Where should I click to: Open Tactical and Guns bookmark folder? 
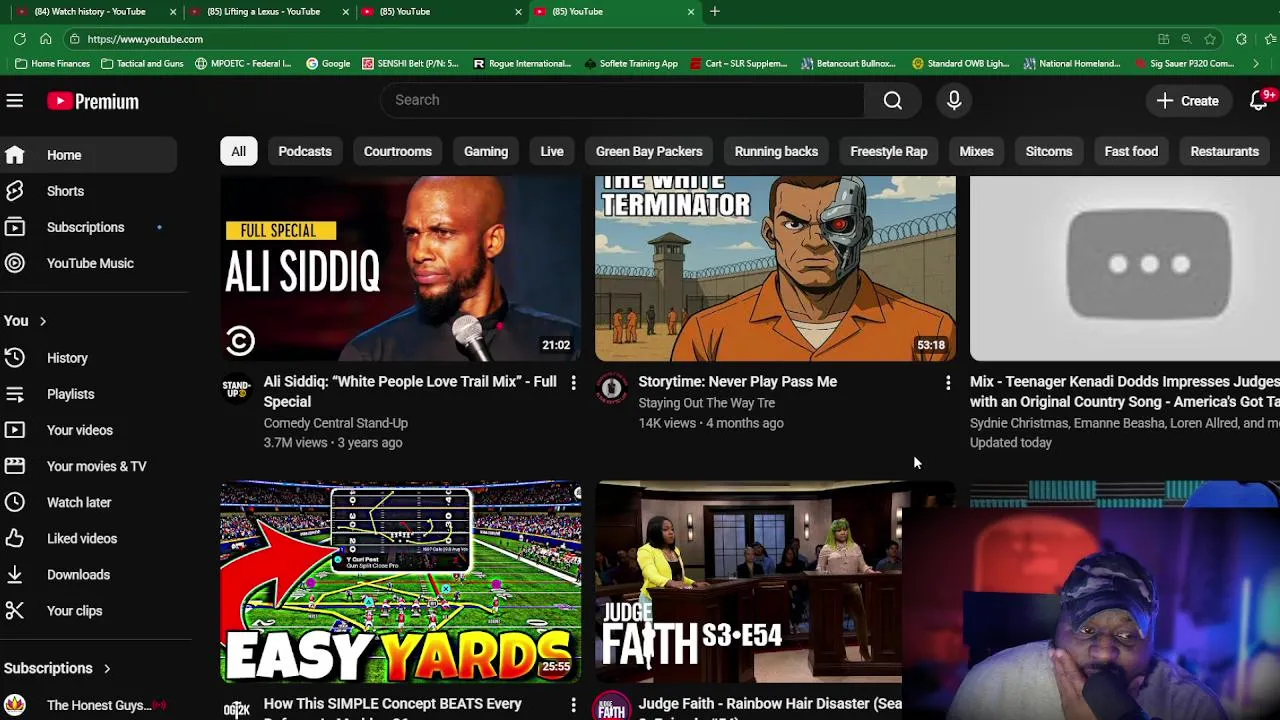click(x=141, y=63)
